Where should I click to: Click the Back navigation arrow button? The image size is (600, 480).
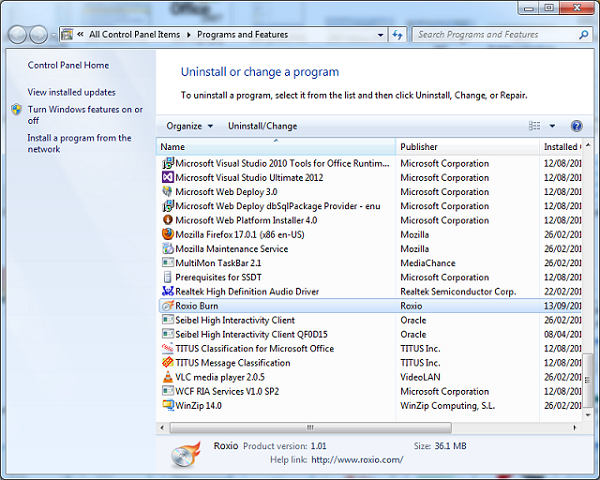[17, 35]
